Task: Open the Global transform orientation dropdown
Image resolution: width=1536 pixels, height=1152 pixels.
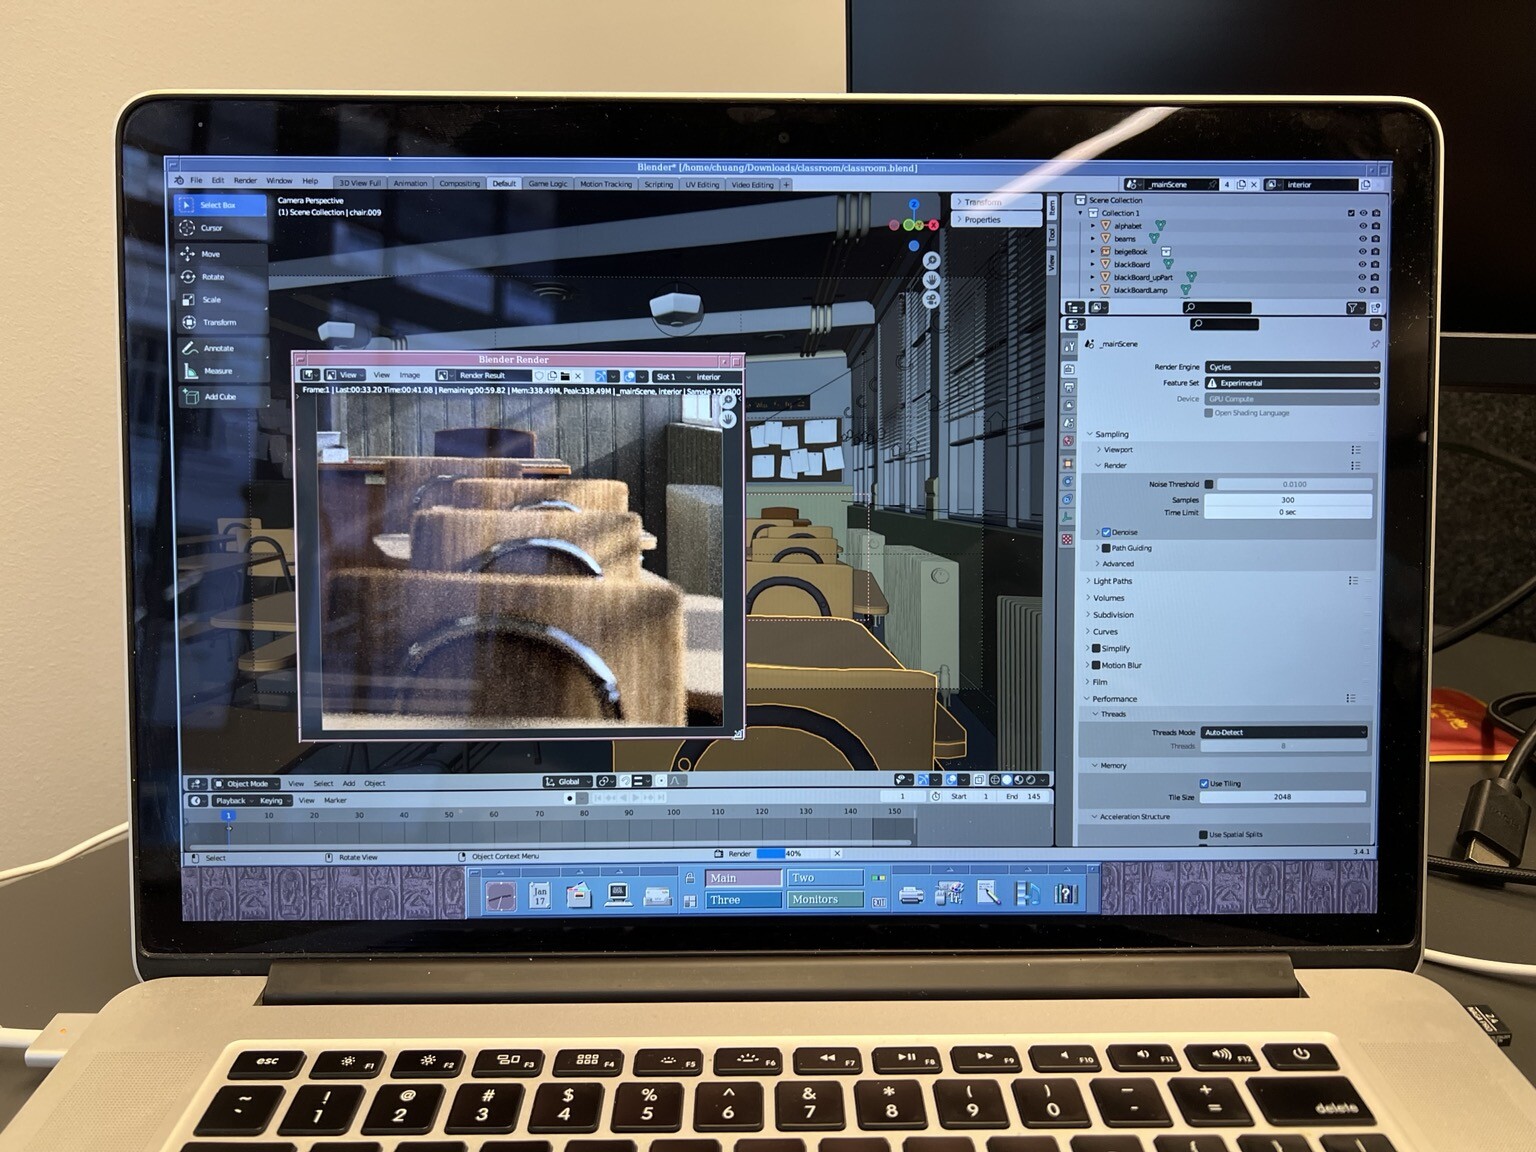Action: [568, 781]
